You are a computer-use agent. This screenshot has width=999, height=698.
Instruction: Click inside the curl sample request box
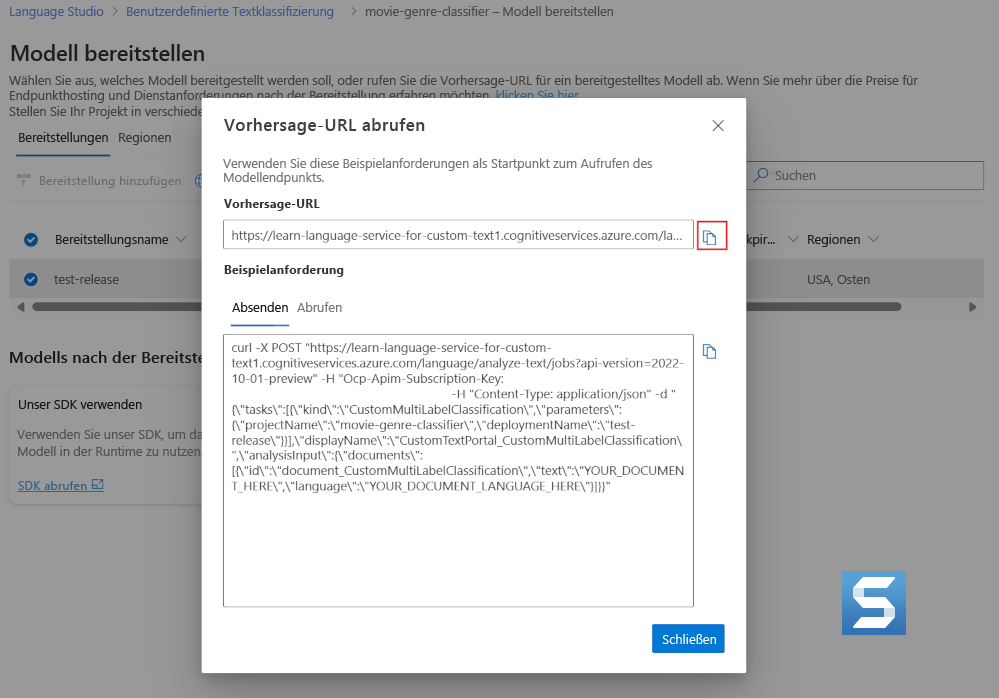coord(458,471)
